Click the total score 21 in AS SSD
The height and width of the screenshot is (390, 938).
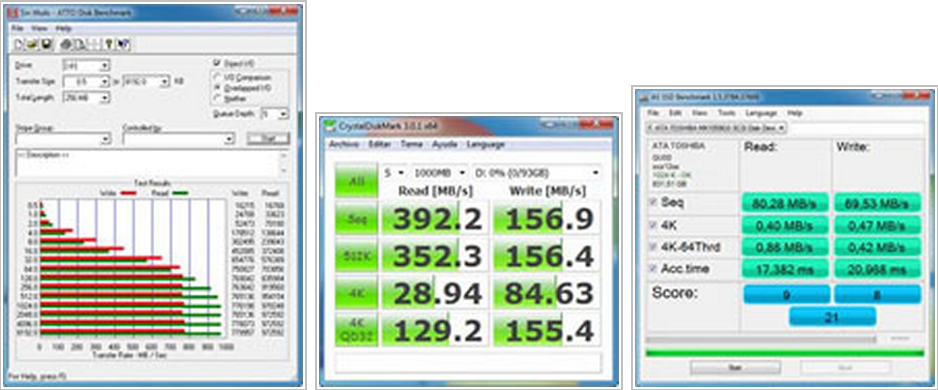[x=832, y=316]
